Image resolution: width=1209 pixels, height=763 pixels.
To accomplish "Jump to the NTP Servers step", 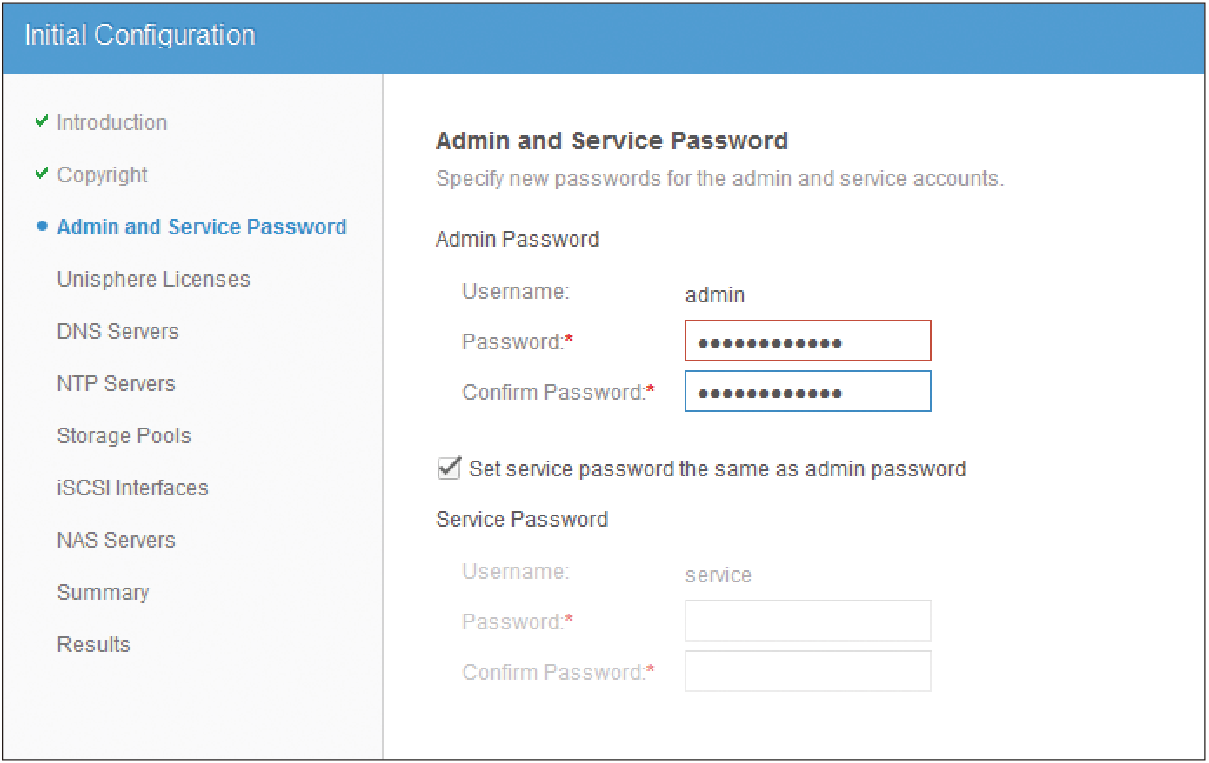I will tap(116, 383).
